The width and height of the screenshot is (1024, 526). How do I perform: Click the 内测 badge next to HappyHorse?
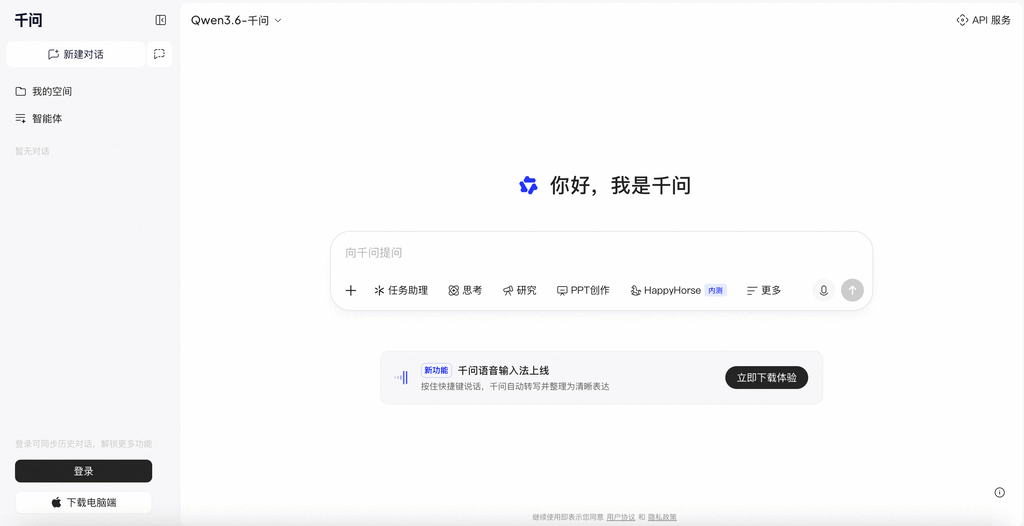click(716, 291)
